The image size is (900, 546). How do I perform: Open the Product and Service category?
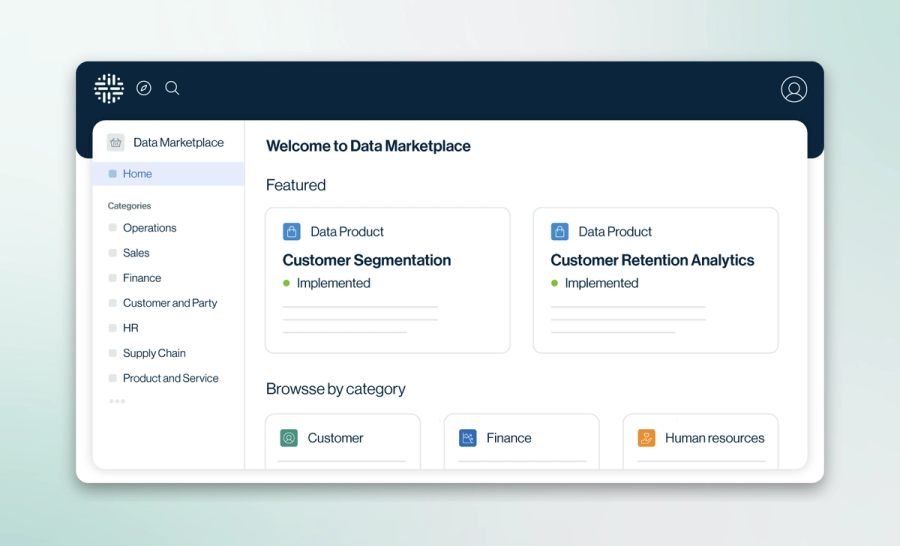tap(170, 378)
